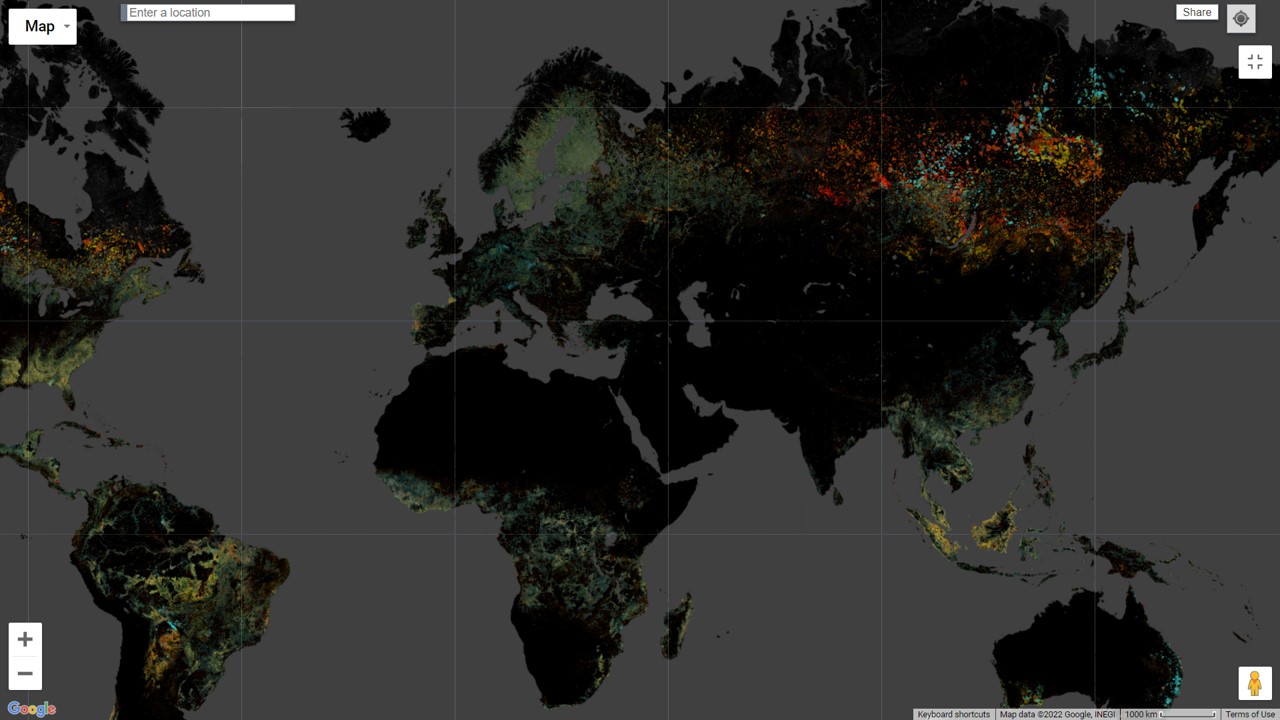Click the Google logo
The height and width of the screenshot is (720, 1280).
pos(31,709)
